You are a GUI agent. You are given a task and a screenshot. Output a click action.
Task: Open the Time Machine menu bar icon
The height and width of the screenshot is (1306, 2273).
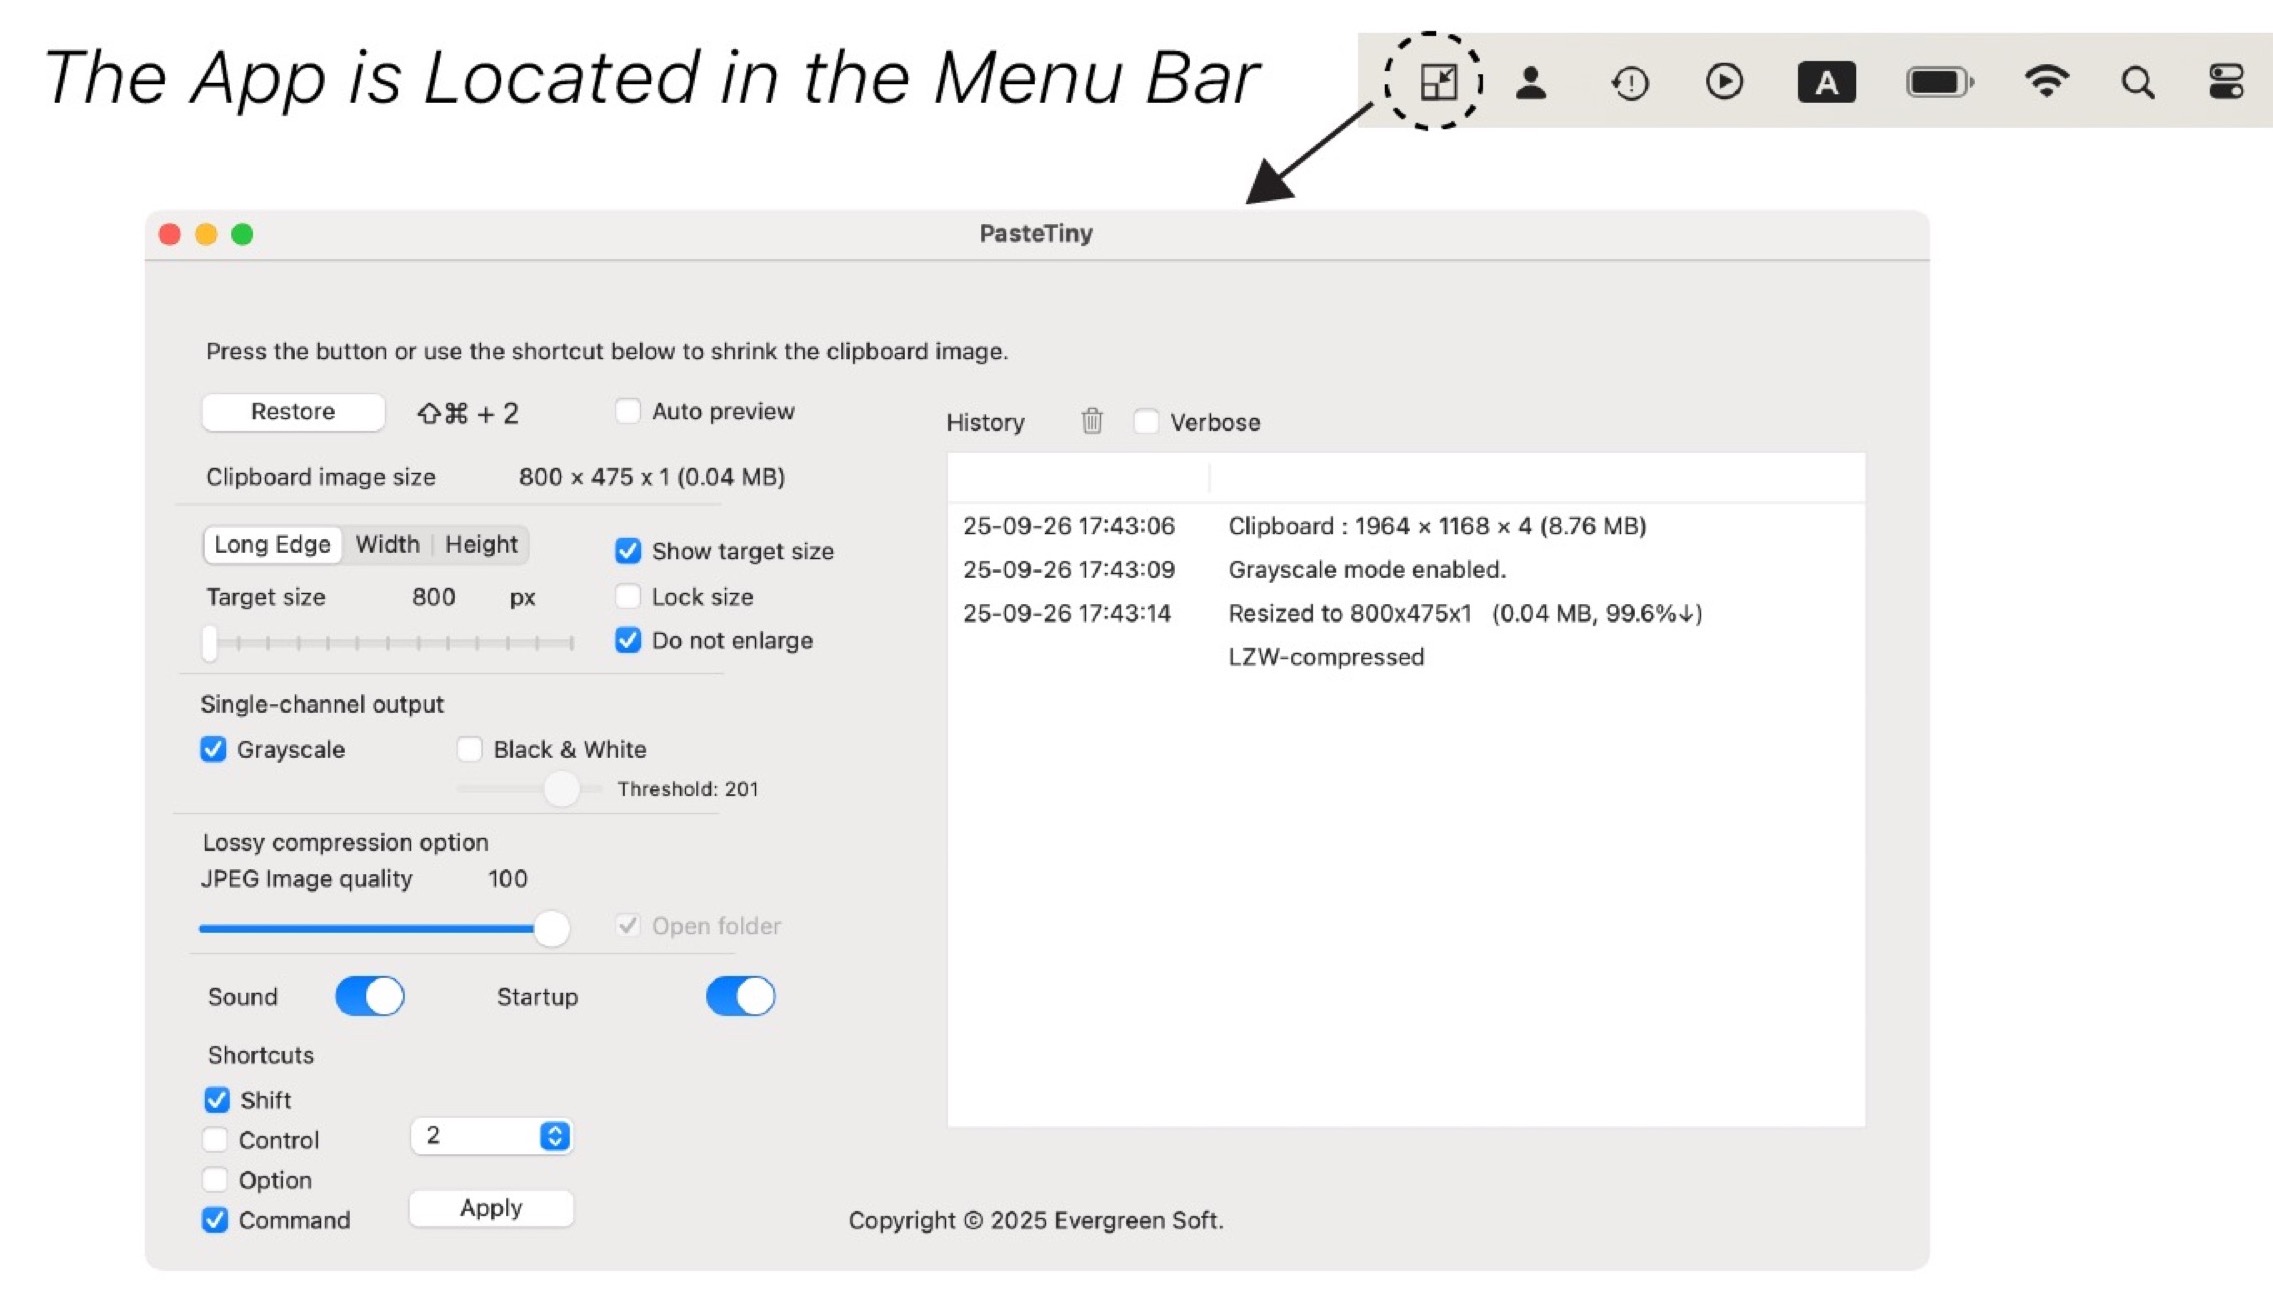[1628, 82]
